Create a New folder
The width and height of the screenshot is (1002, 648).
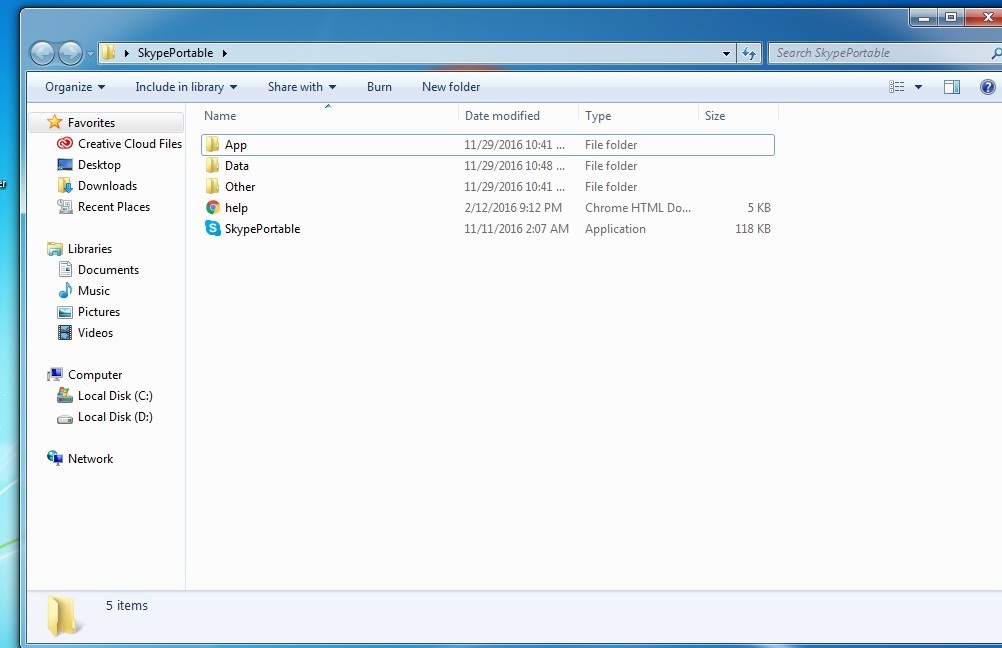(451, 87)
